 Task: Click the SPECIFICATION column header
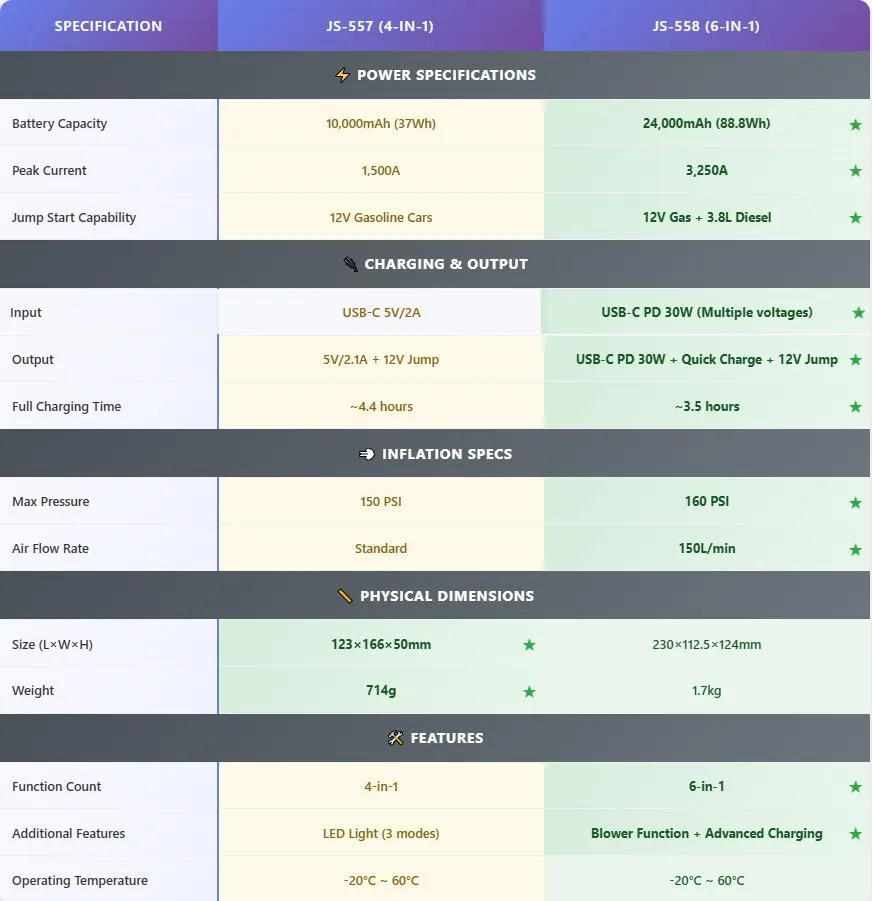108,26
